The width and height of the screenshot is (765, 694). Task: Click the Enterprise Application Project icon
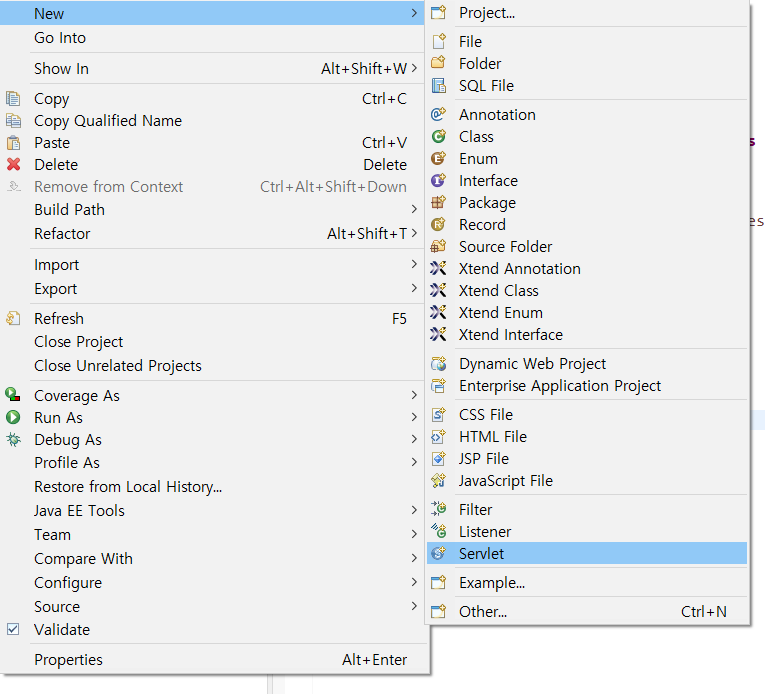(438, 386)
